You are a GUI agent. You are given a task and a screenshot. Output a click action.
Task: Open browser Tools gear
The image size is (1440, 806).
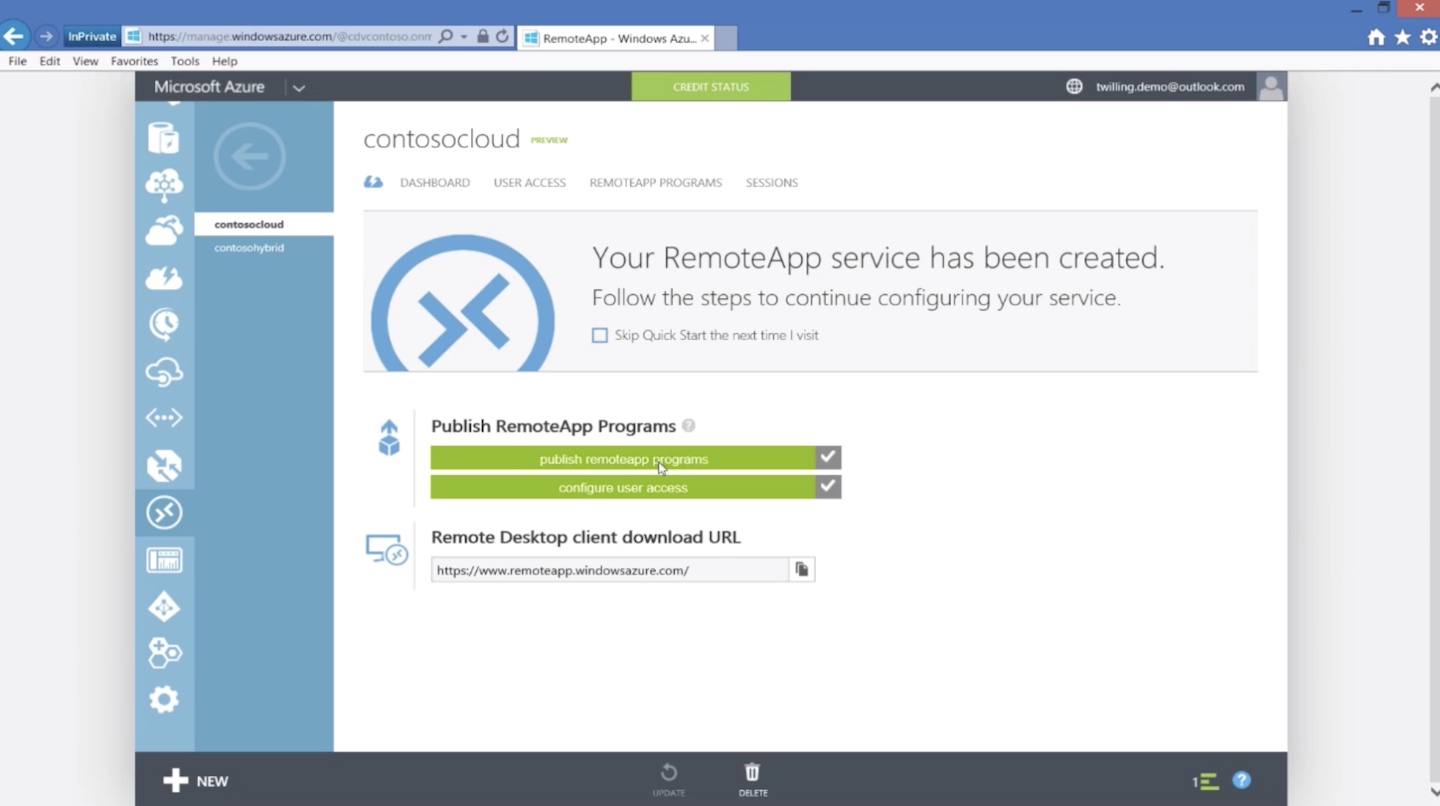pyautogui.click(x=1428, y=37)
